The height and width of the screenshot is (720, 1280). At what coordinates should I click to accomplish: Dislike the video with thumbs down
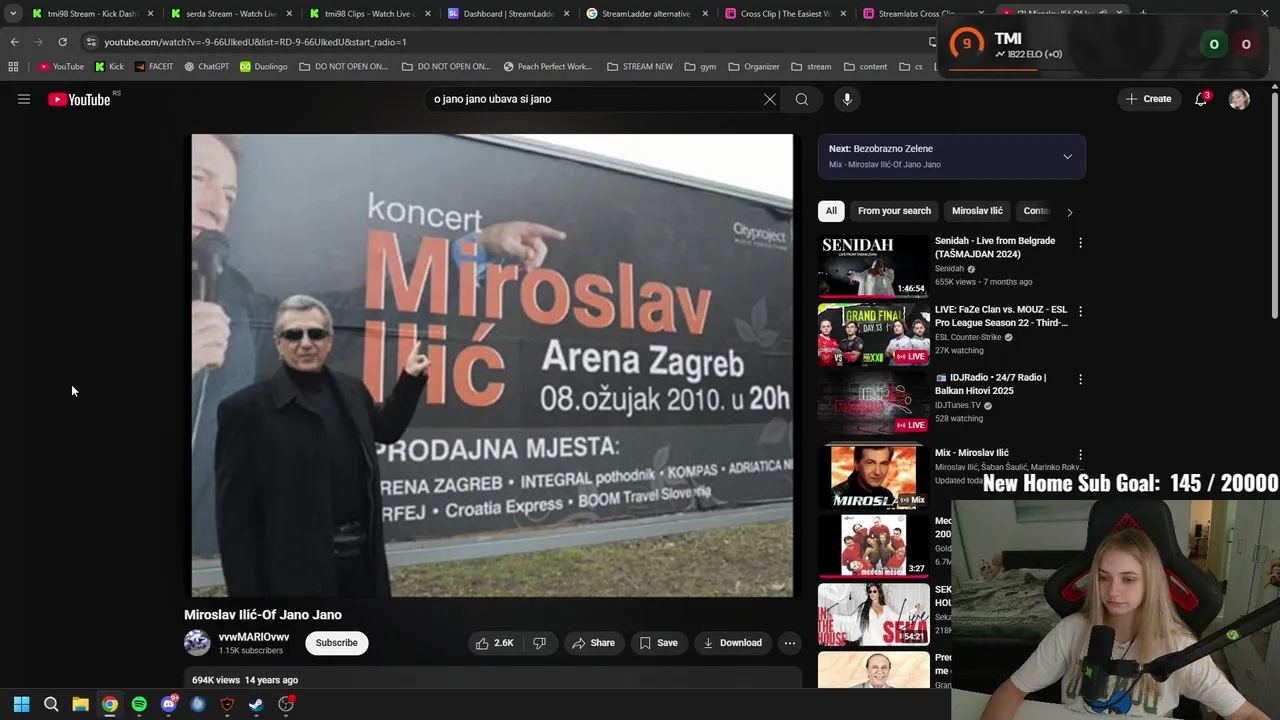click(x=539, y=643)
